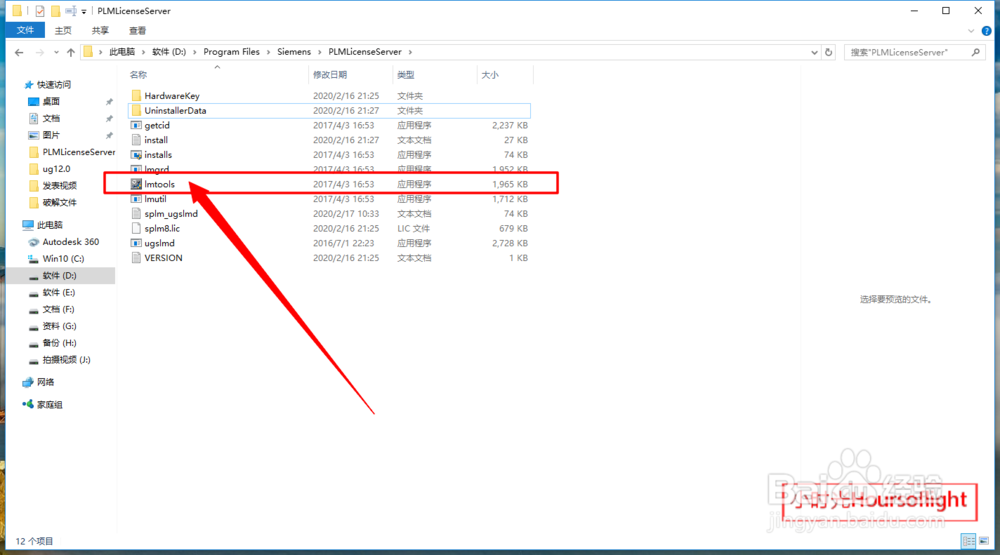1000x555 pixels.
Task: Click 软件 (D:) breadcrumb in address bar
Action: 169,52
